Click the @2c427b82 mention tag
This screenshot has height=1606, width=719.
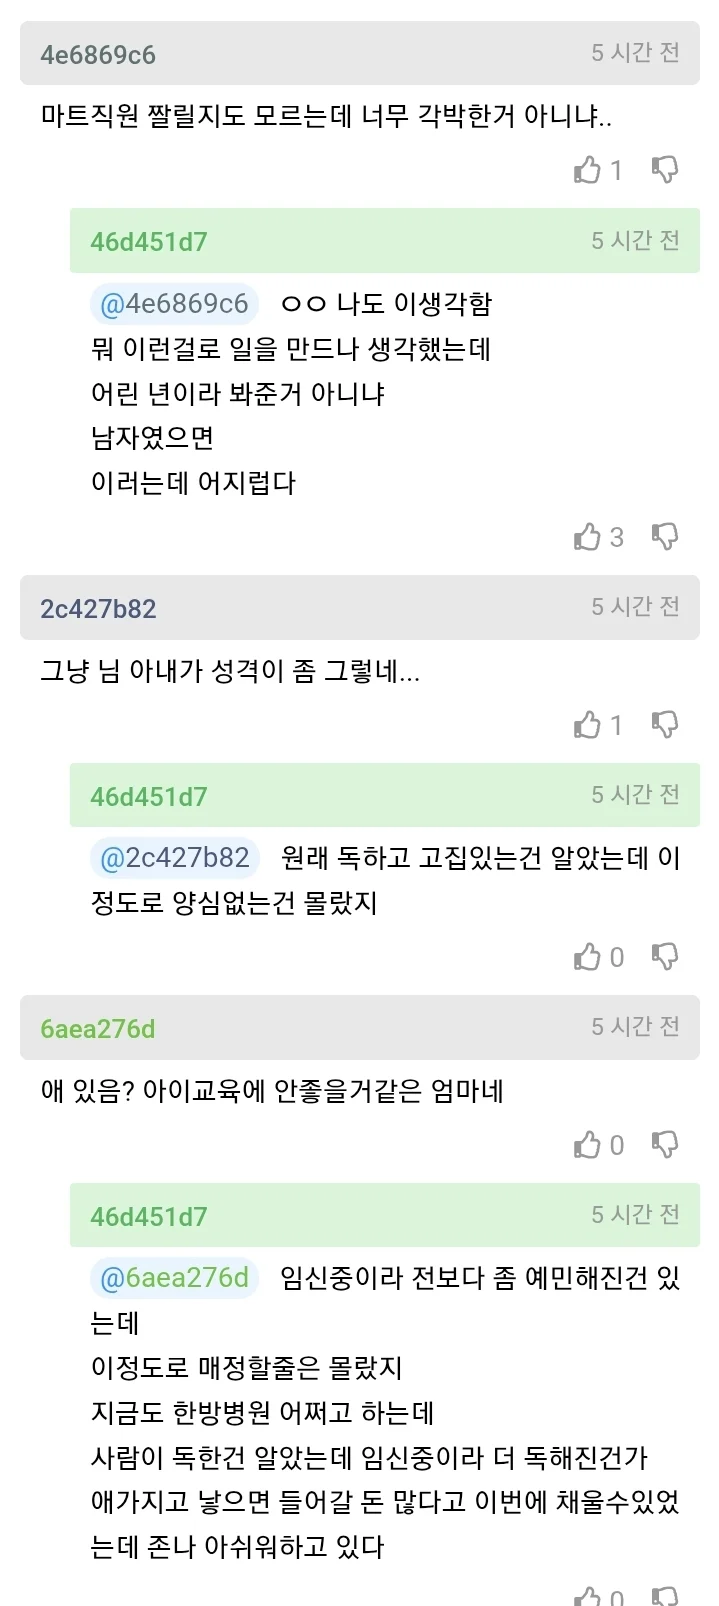[174, 858]
